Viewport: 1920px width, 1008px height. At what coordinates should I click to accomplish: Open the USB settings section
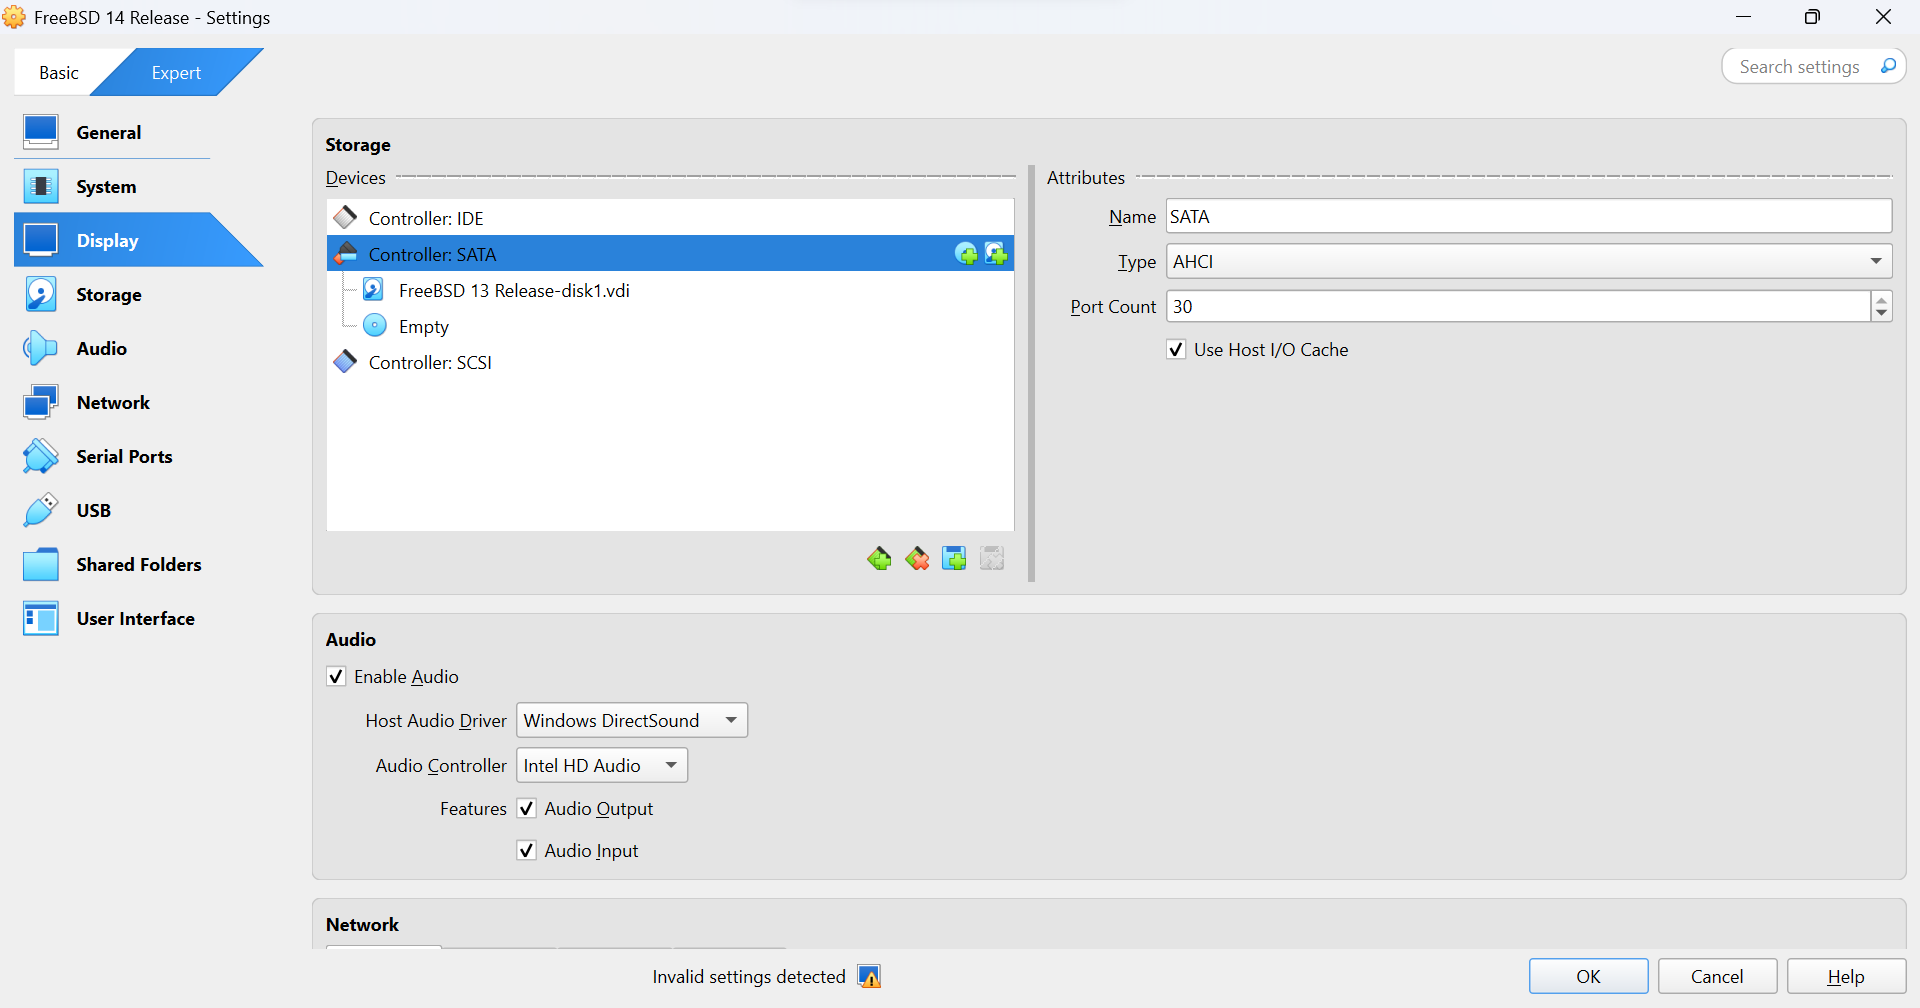94,511
